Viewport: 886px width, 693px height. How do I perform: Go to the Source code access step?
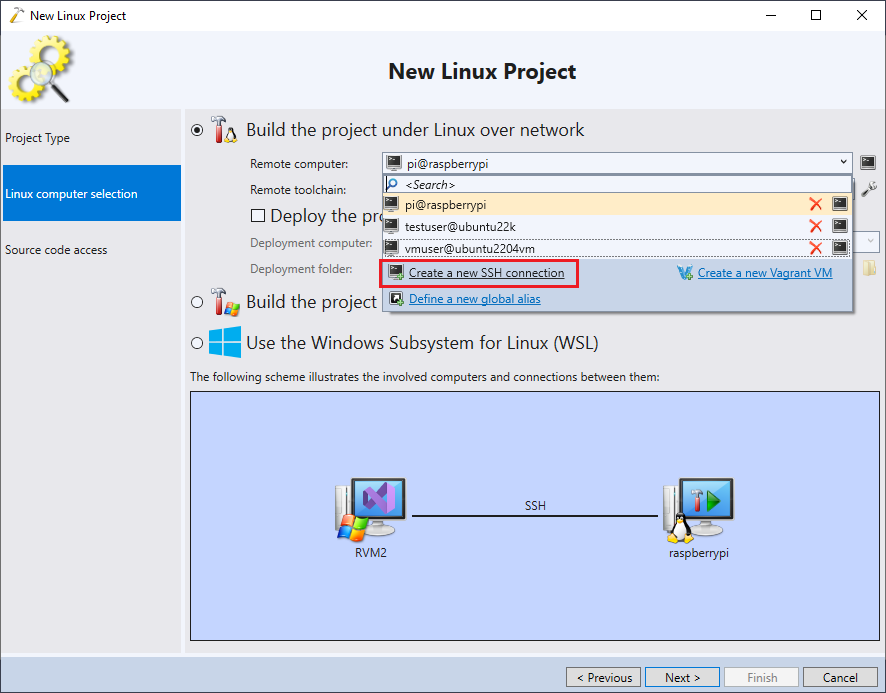pos(92,249)
